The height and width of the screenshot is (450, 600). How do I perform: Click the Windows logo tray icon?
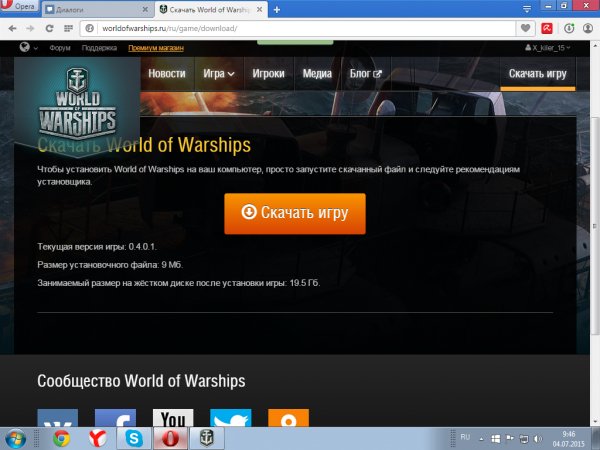(x=496, y=439)
